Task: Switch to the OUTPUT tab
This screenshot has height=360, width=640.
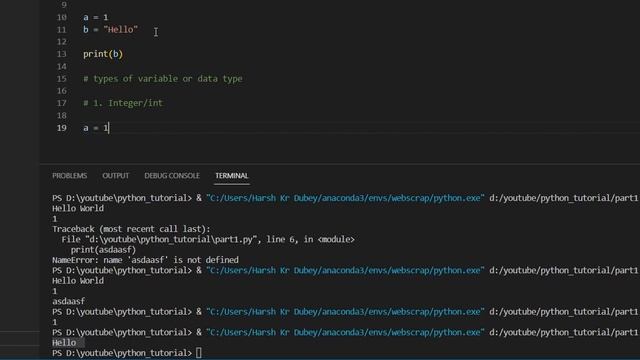Action: point(116,176)
